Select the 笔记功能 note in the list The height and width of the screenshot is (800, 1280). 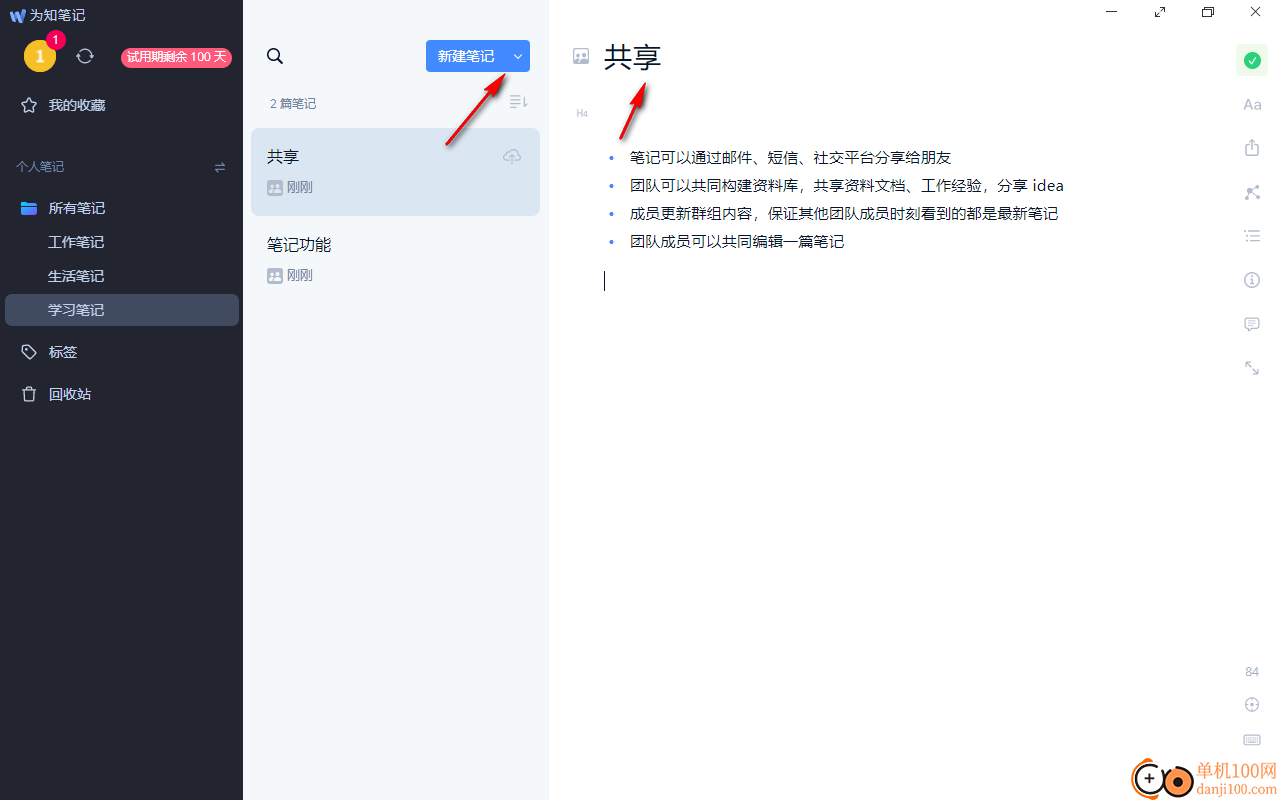395,259
